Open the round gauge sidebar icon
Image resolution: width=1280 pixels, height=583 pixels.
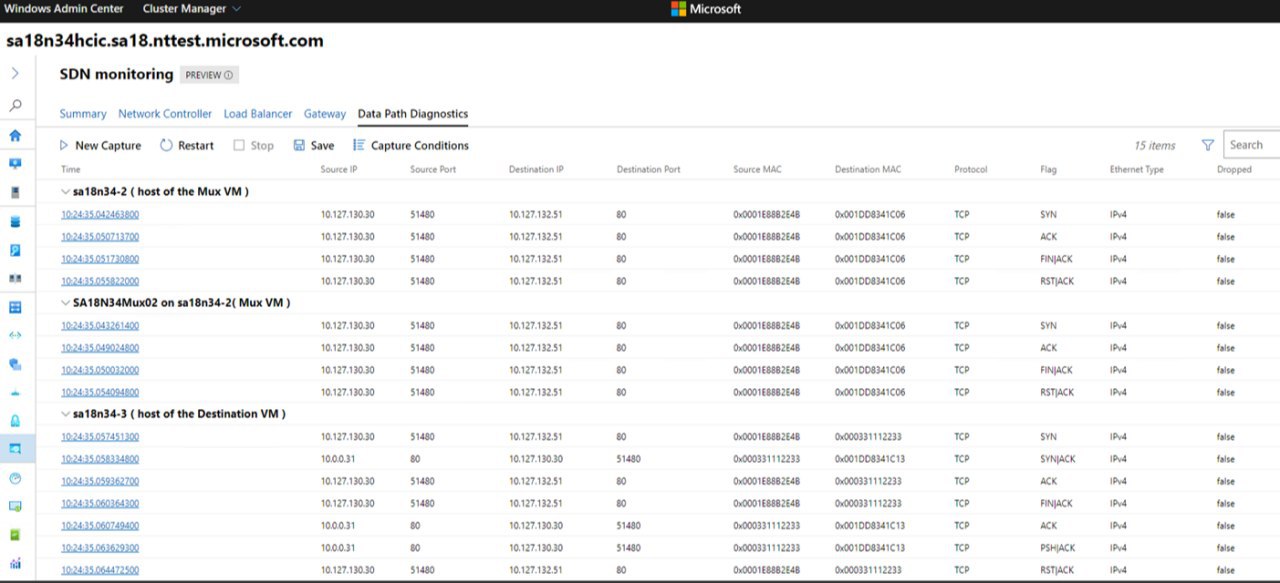[x=15, y=478]
